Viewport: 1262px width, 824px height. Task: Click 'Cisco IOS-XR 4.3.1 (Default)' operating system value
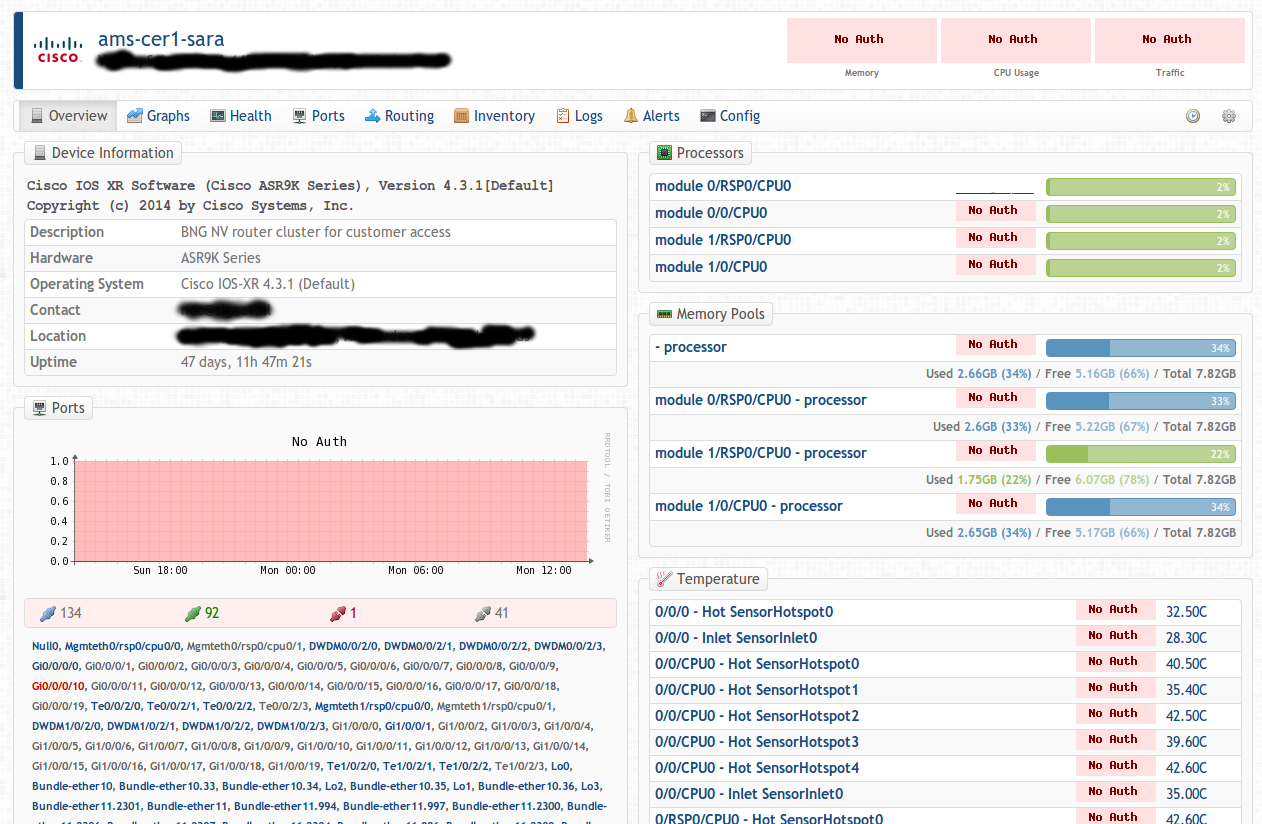[x=268, y=284]
